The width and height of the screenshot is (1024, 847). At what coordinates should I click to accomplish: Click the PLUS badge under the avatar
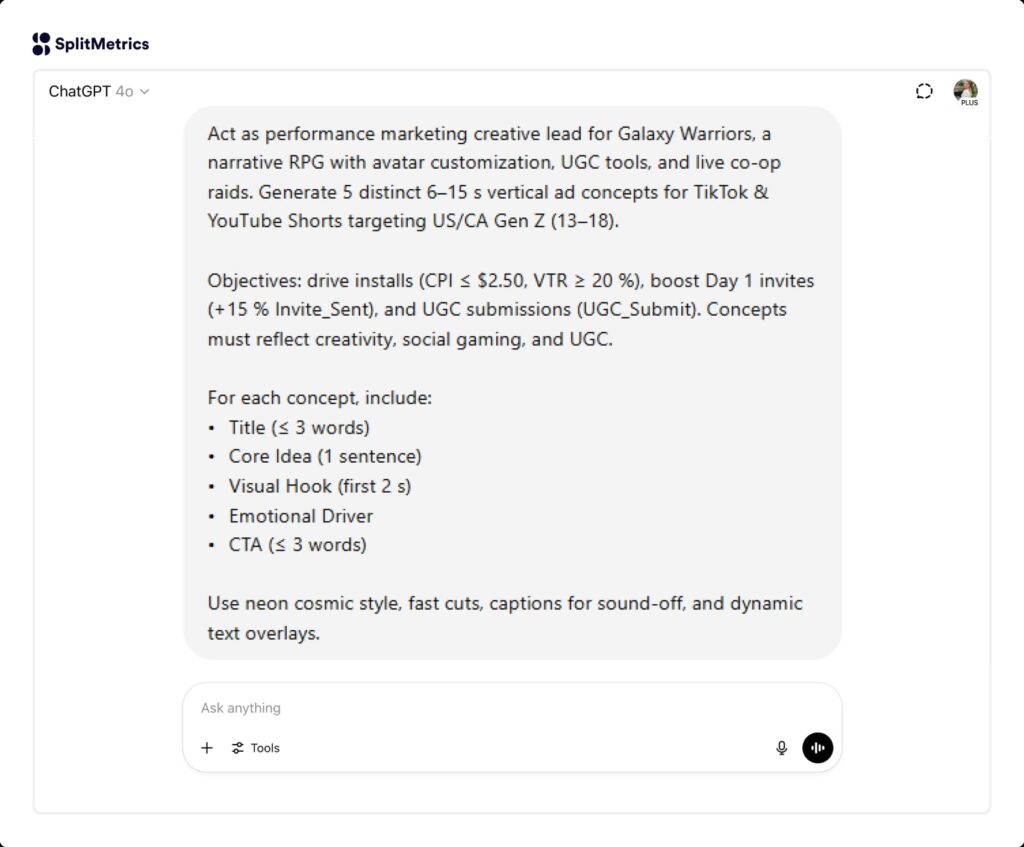click(x=968, y=101)
